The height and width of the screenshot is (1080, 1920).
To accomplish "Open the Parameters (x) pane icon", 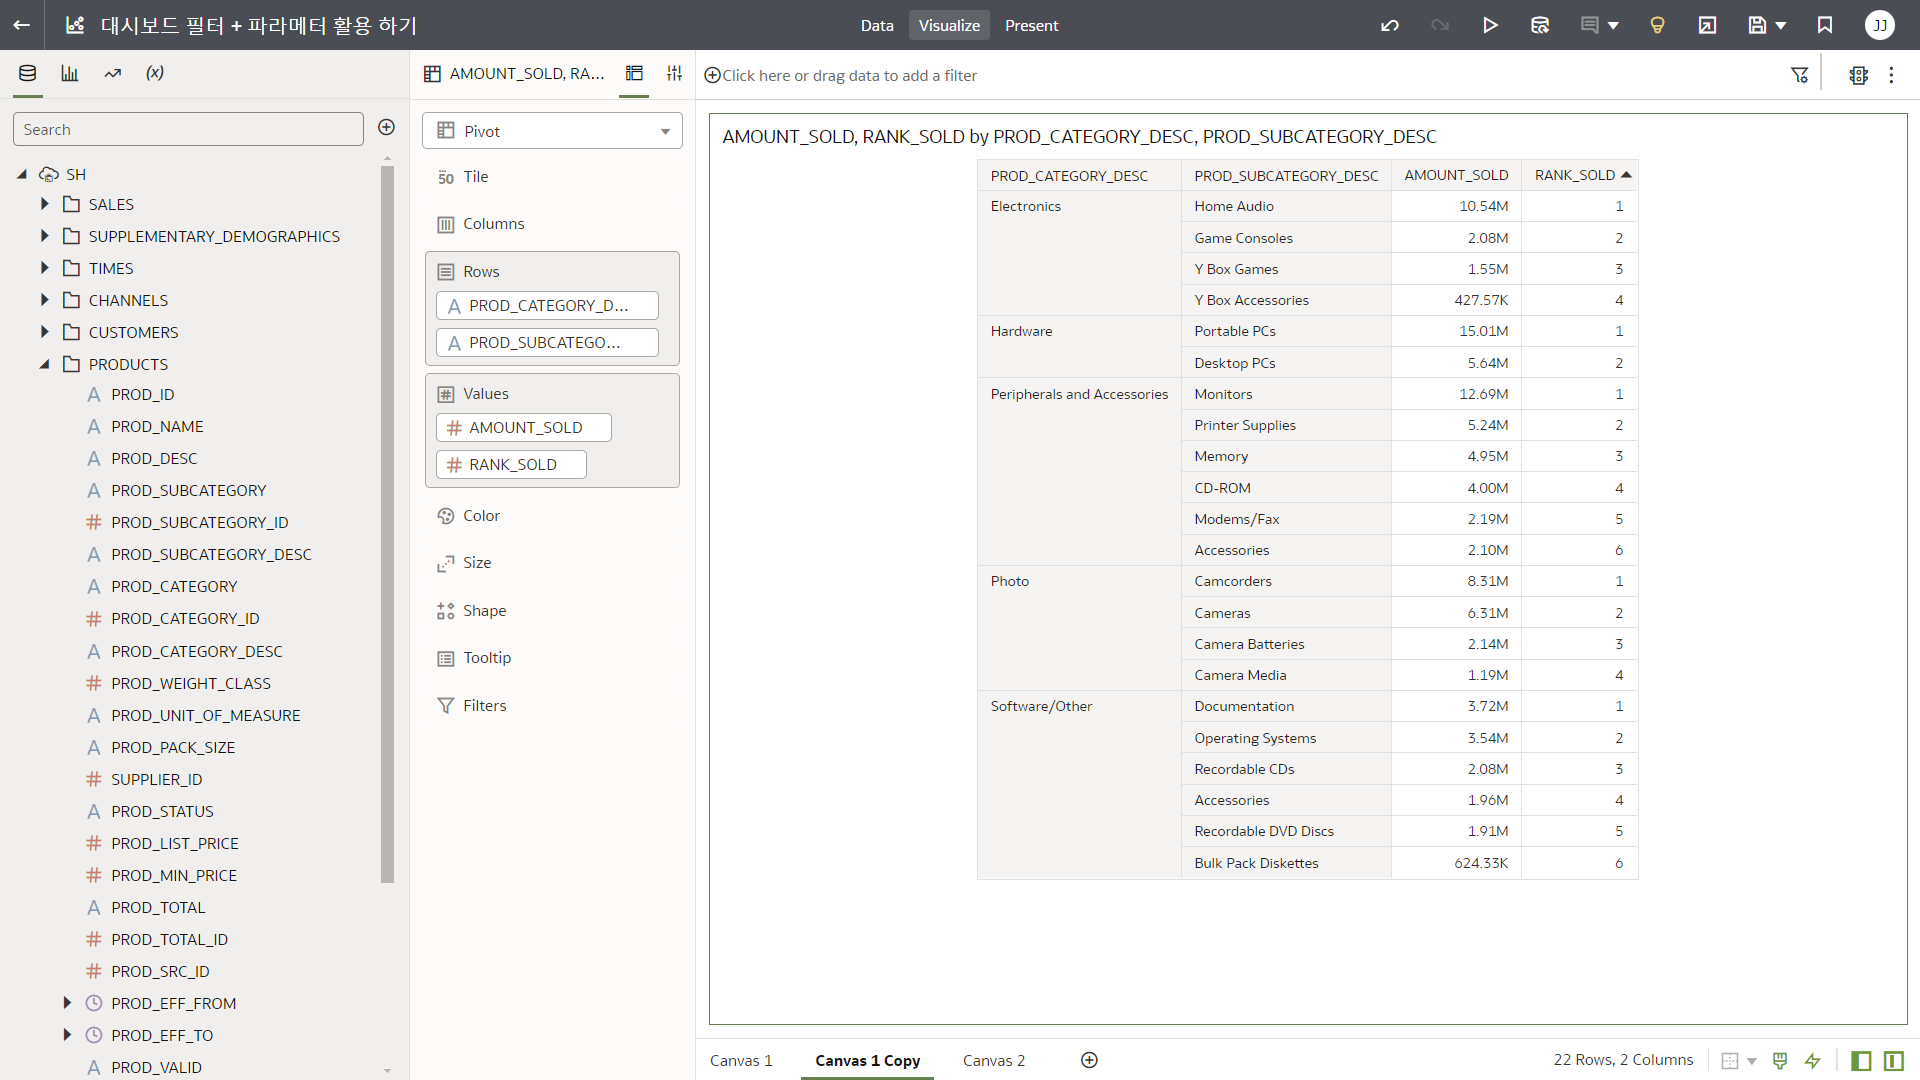I will coord(155,73).
